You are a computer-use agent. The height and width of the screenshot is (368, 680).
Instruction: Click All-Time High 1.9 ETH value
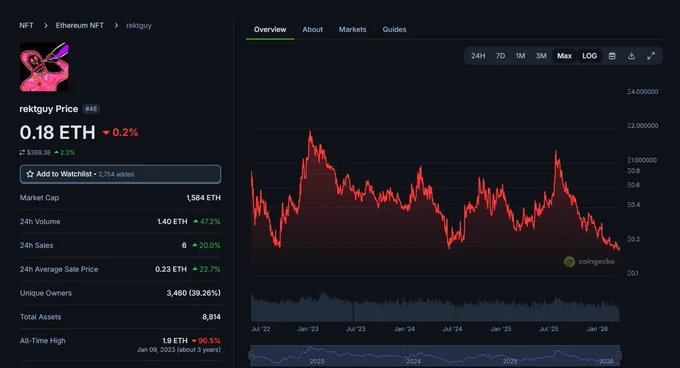coord(175,341)
